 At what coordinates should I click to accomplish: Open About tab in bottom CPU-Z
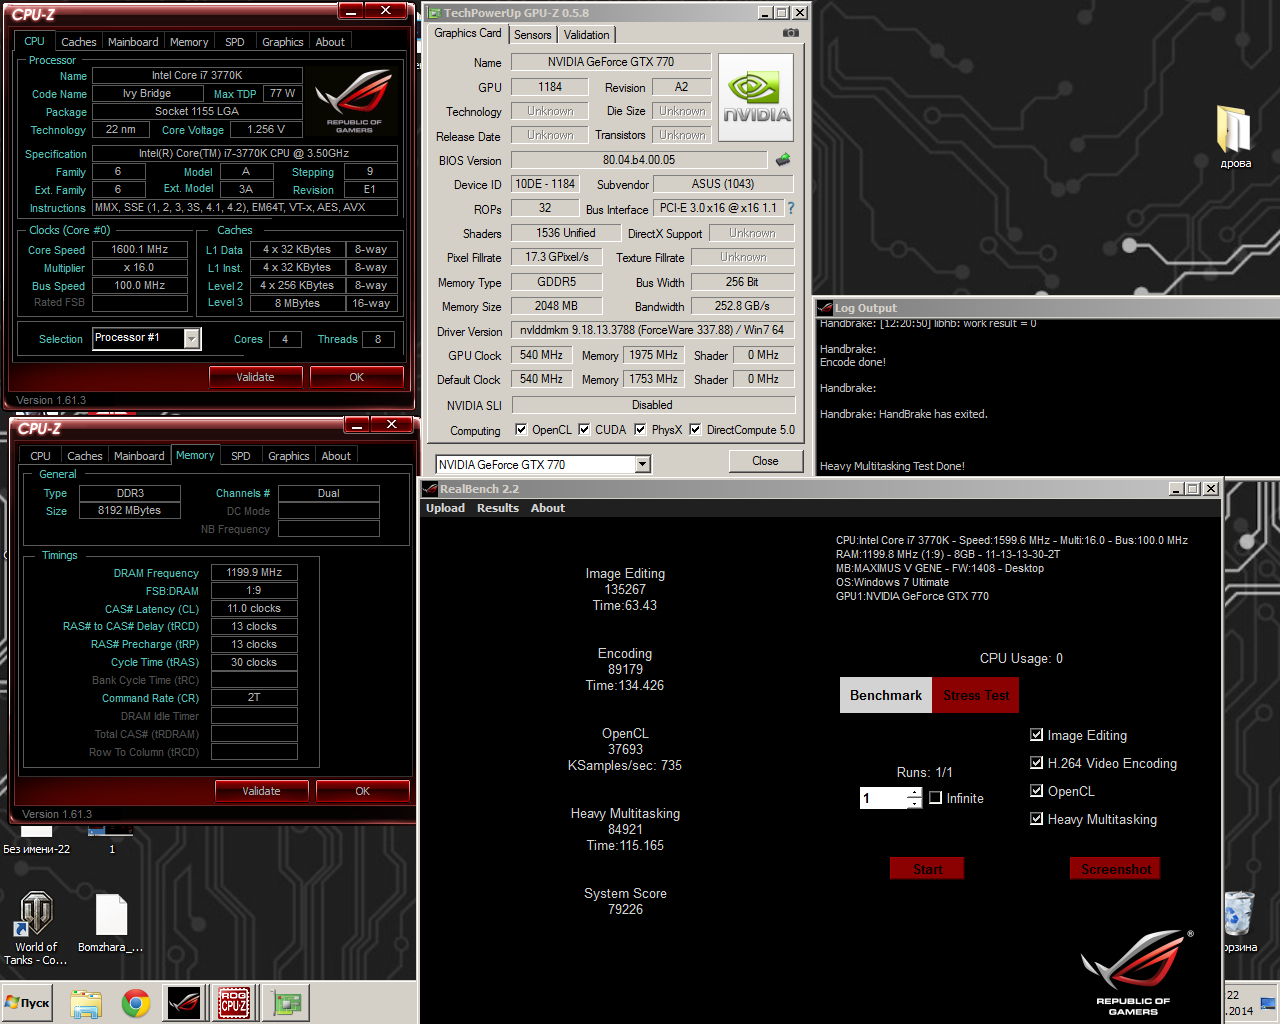pos(336,456)
